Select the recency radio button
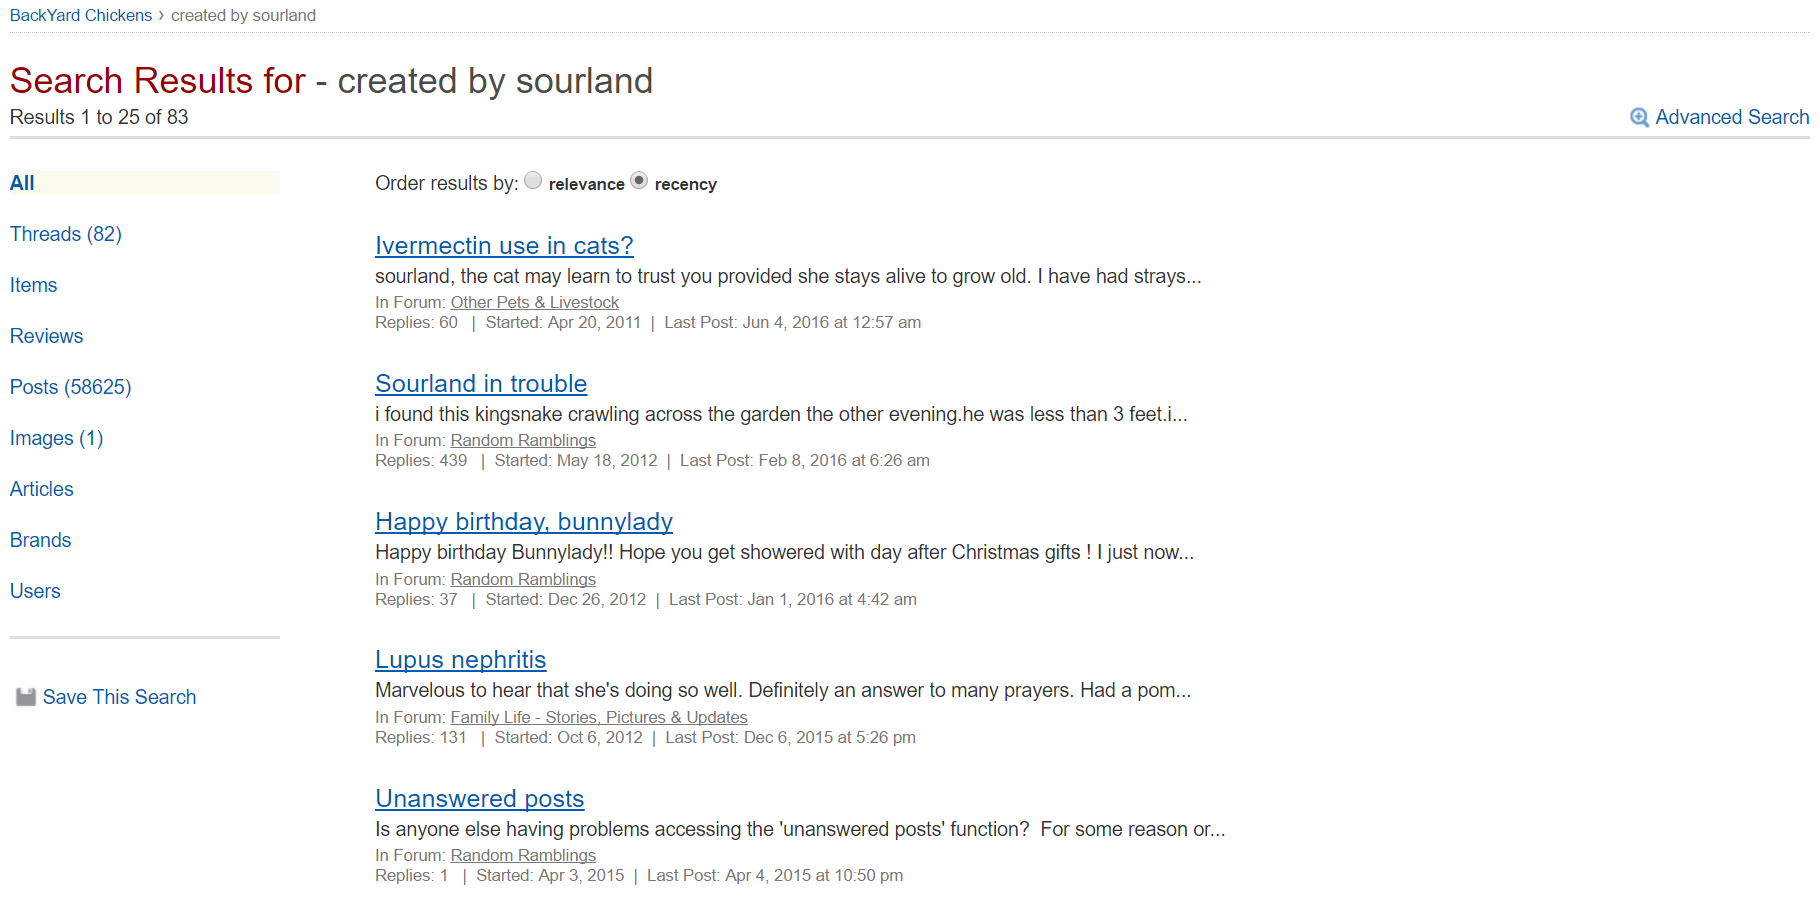This screenshot has height=914, width=1820. pyautogui.click(x=640, y=181)
